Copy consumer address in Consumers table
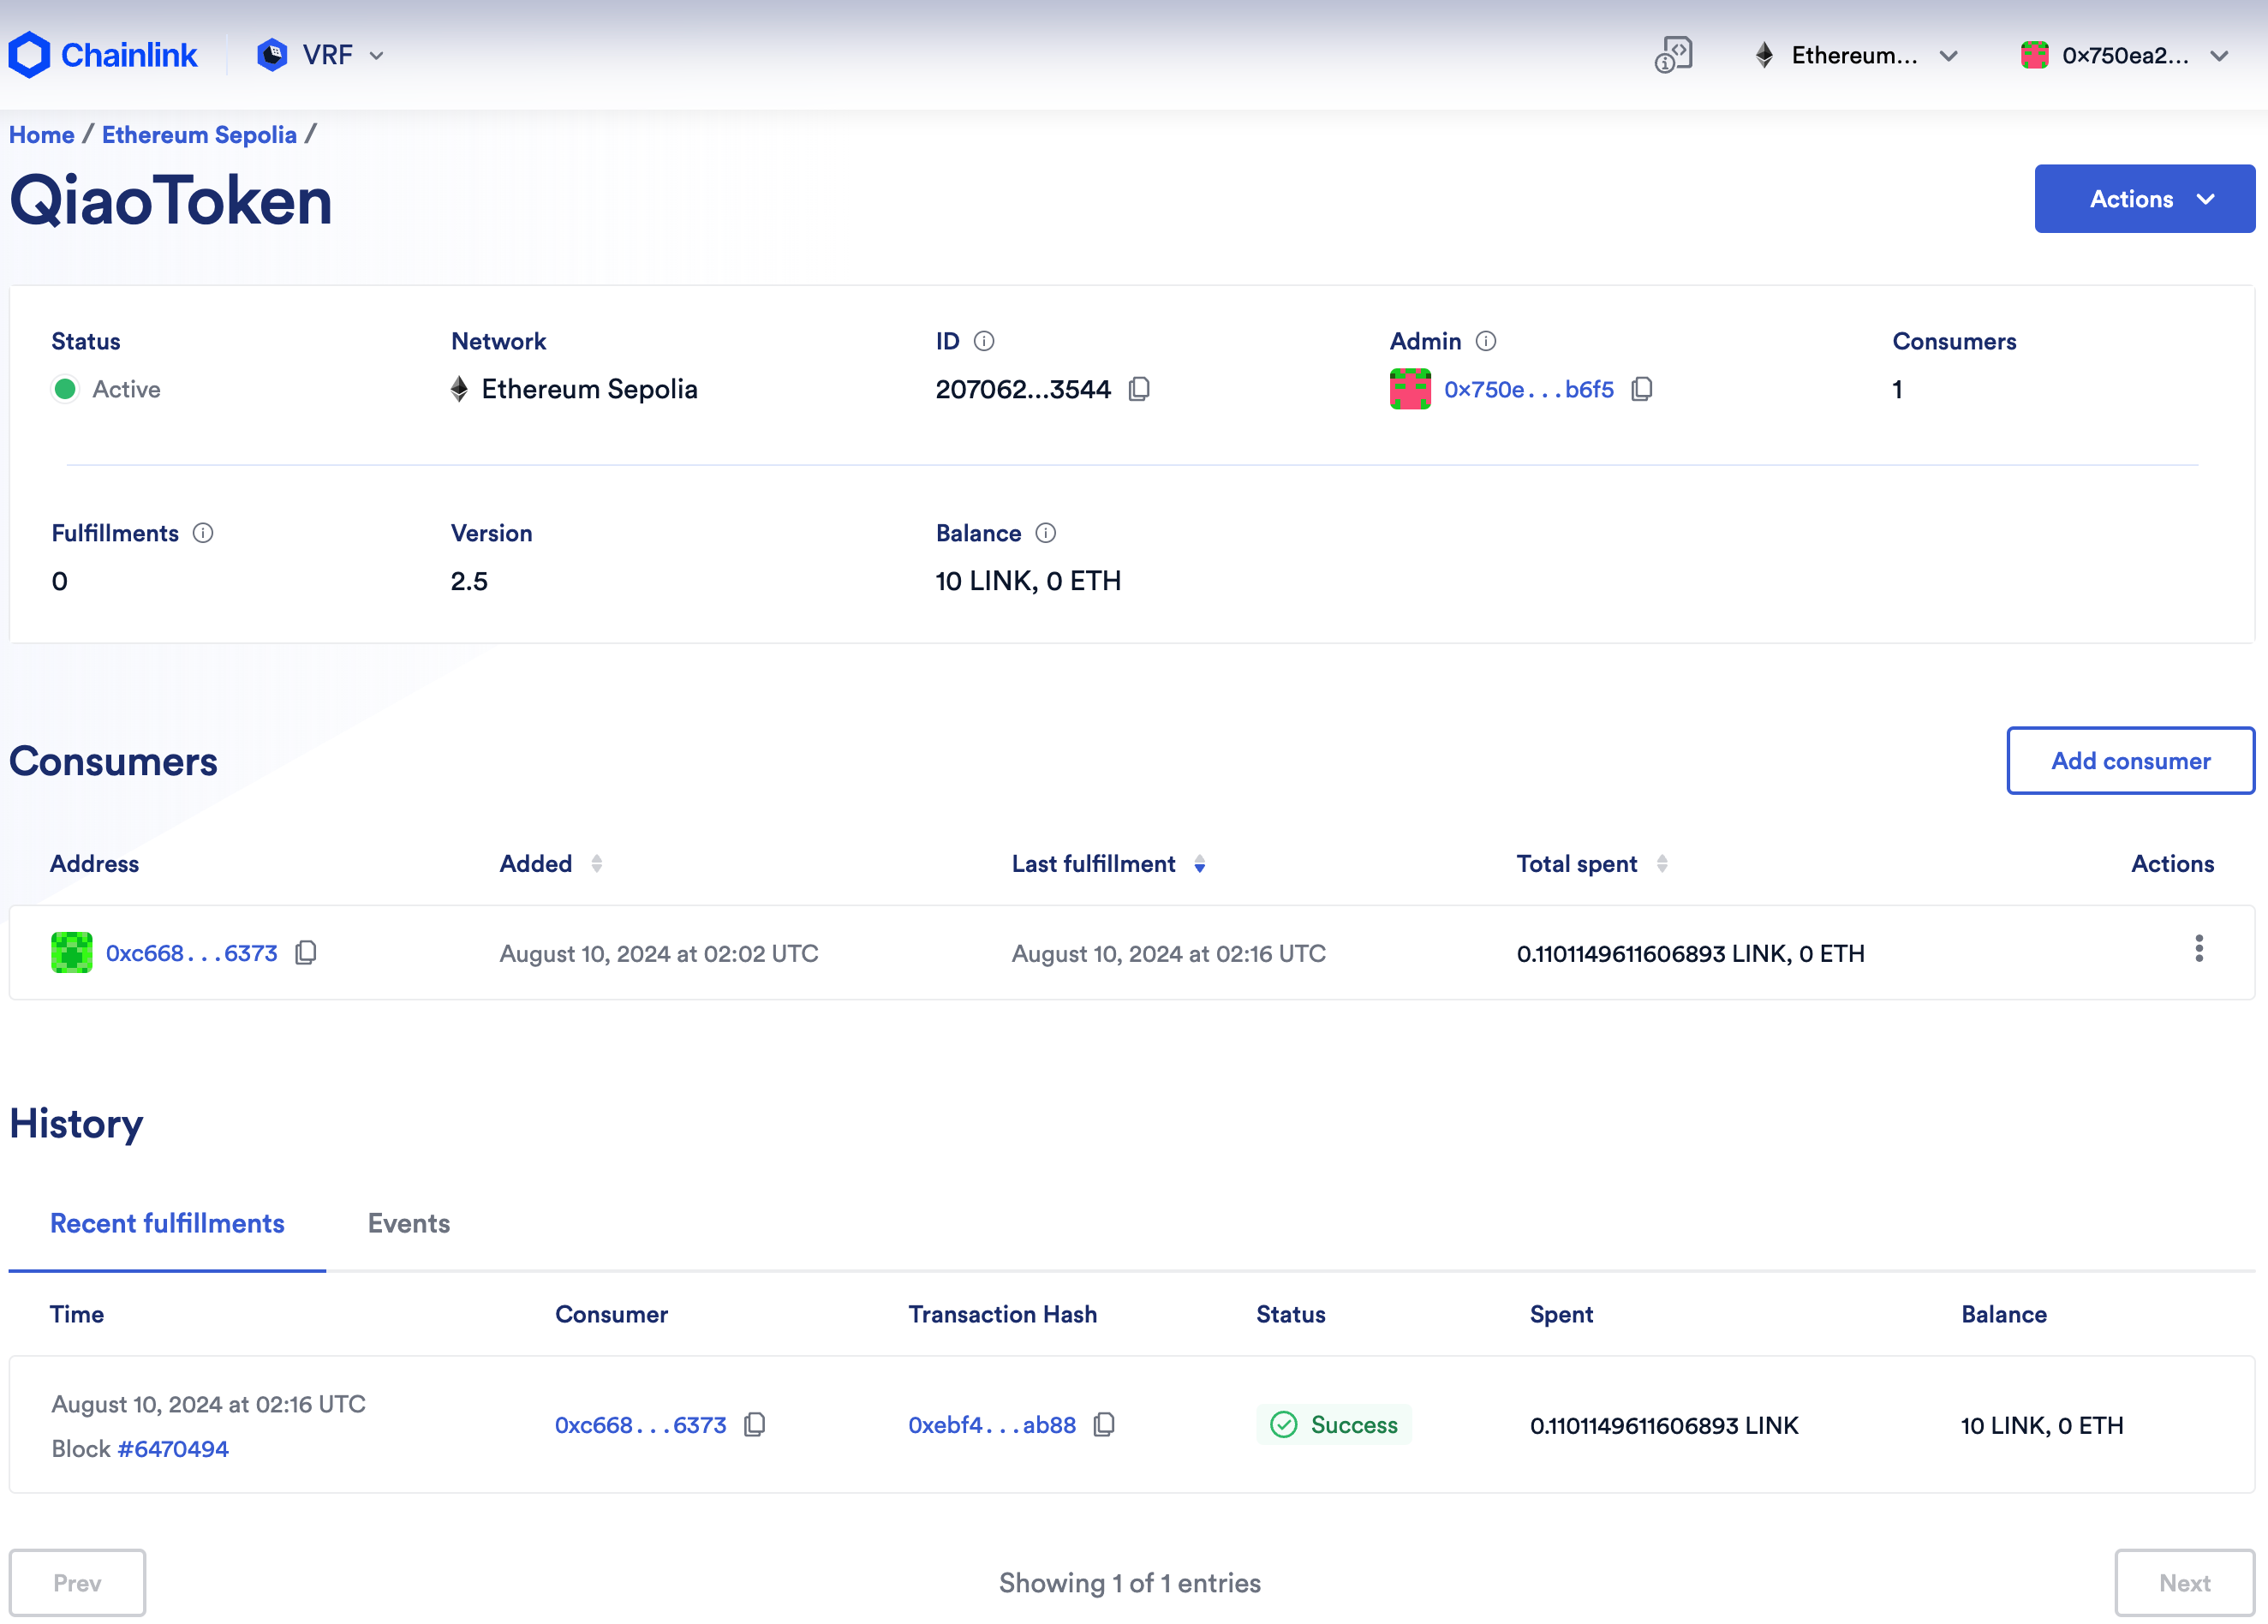 tap(306, 953)
